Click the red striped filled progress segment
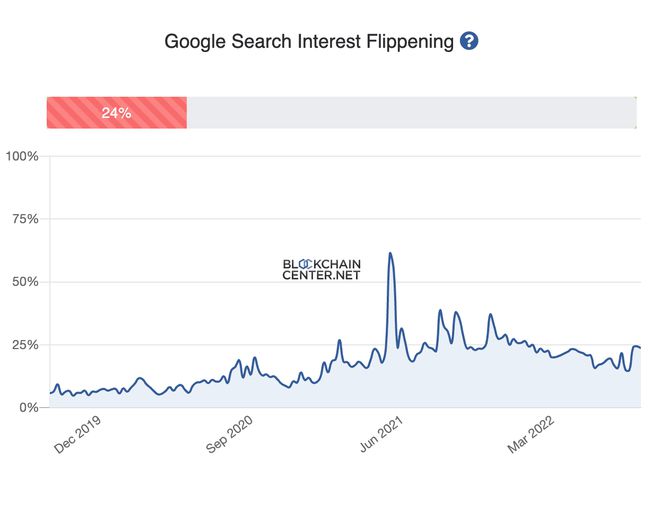 [150, 113]
